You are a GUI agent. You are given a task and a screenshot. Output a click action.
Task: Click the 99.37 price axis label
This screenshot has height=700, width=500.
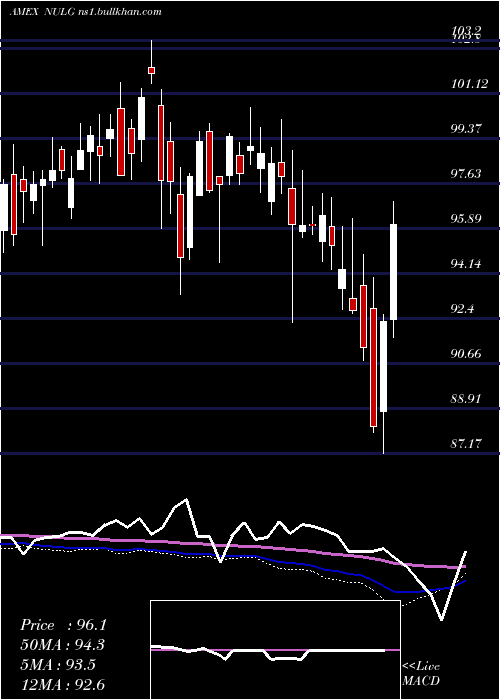point(466,129)
